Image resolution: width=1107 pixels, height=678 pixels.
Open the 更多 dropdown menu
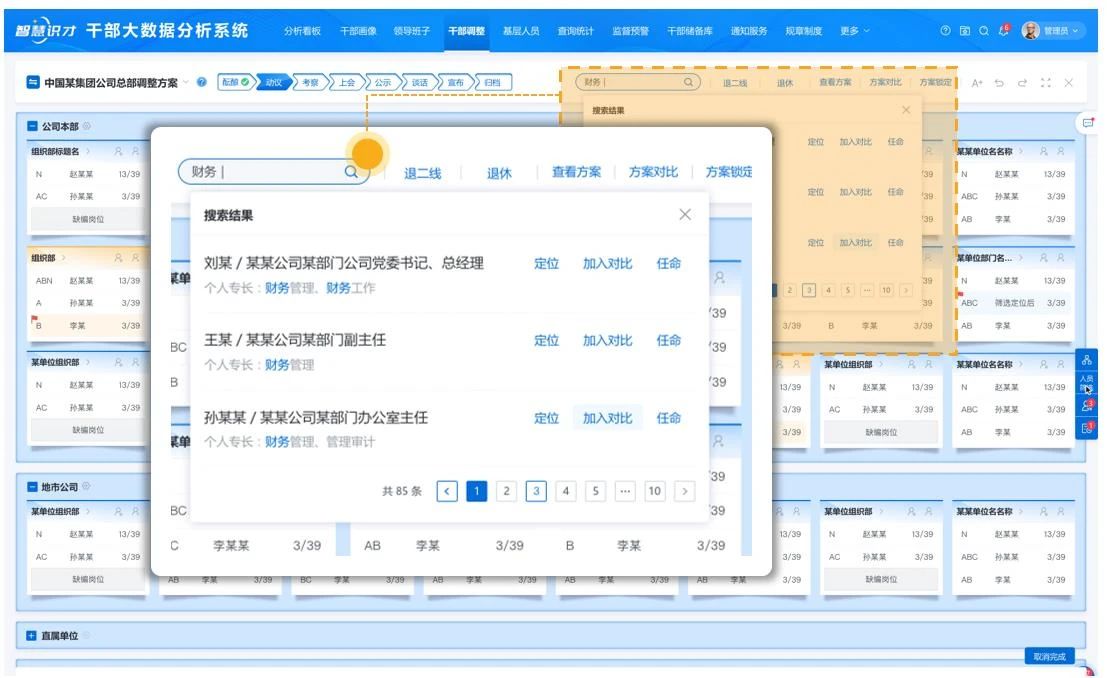click(x=854, y=31)
